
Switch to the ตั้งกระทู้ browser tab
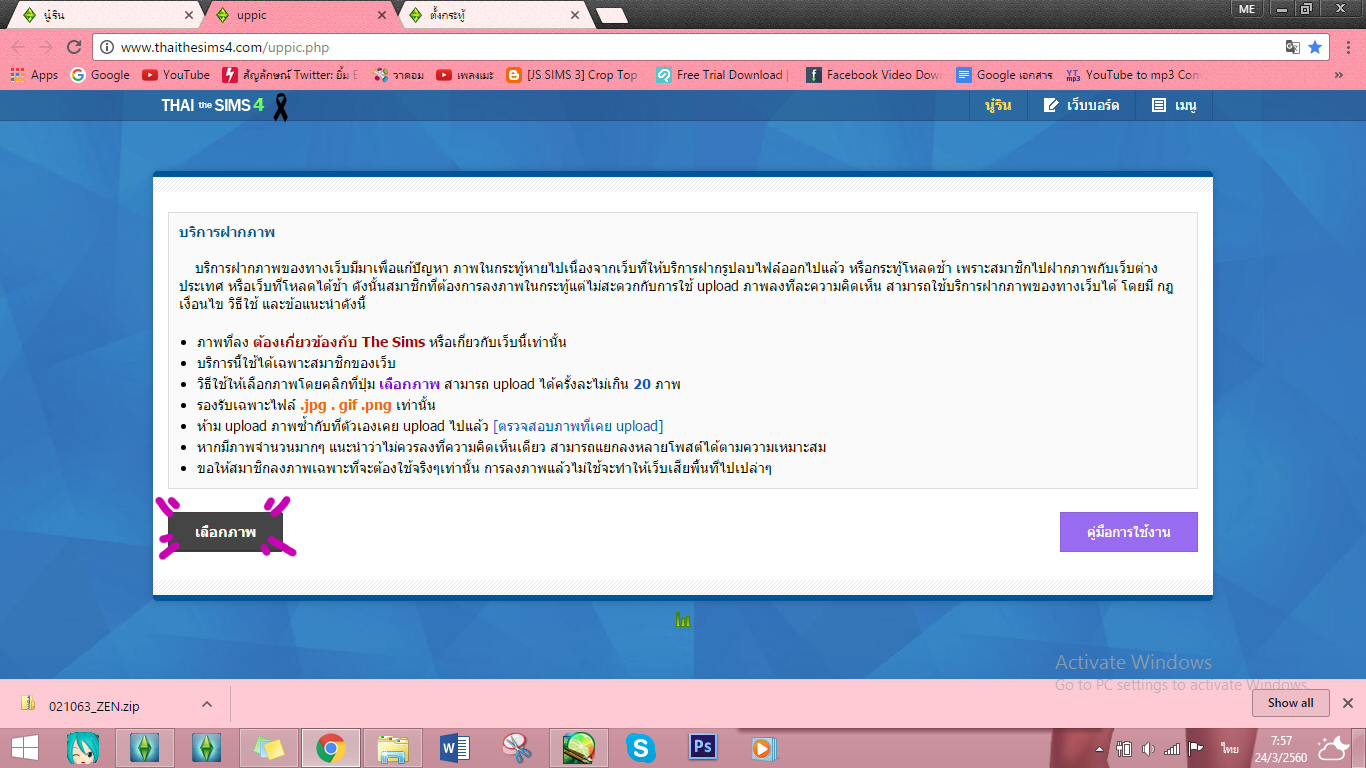pyautogui.click(x=490, y=15)
